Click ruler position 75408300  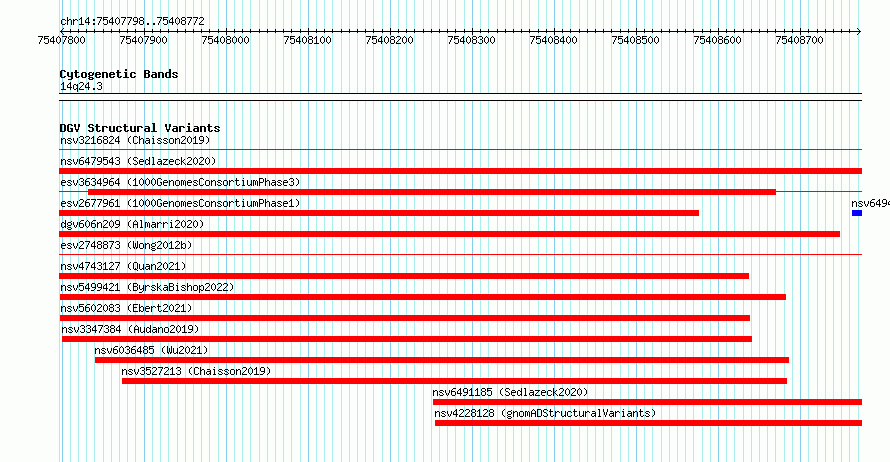tap(472, 40)
